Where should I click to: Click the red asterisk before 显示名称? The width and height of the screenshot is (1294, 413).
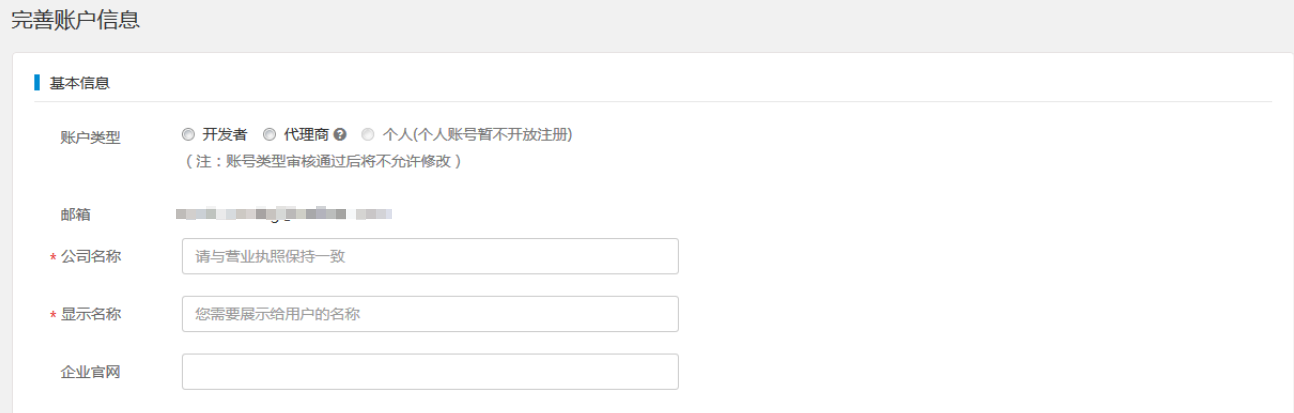[x=53, y=317]
